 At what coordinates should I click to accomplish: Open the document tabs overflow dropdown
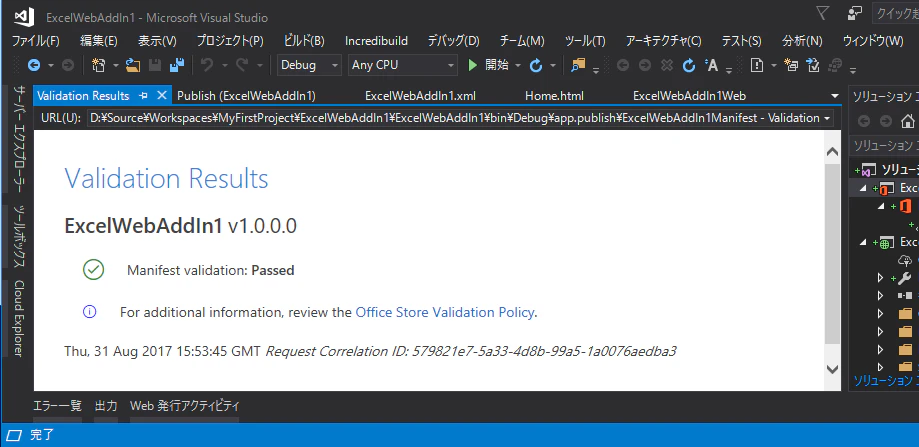coord(835,95)
